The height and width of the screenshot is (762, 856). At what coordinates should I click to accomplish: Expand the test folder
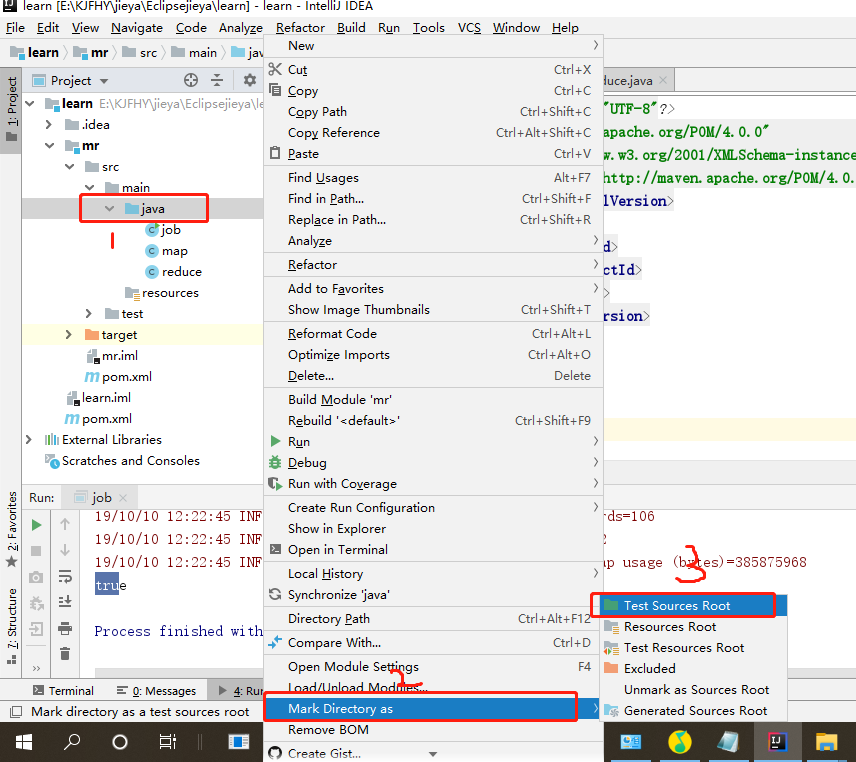click(x=88, y=313)
